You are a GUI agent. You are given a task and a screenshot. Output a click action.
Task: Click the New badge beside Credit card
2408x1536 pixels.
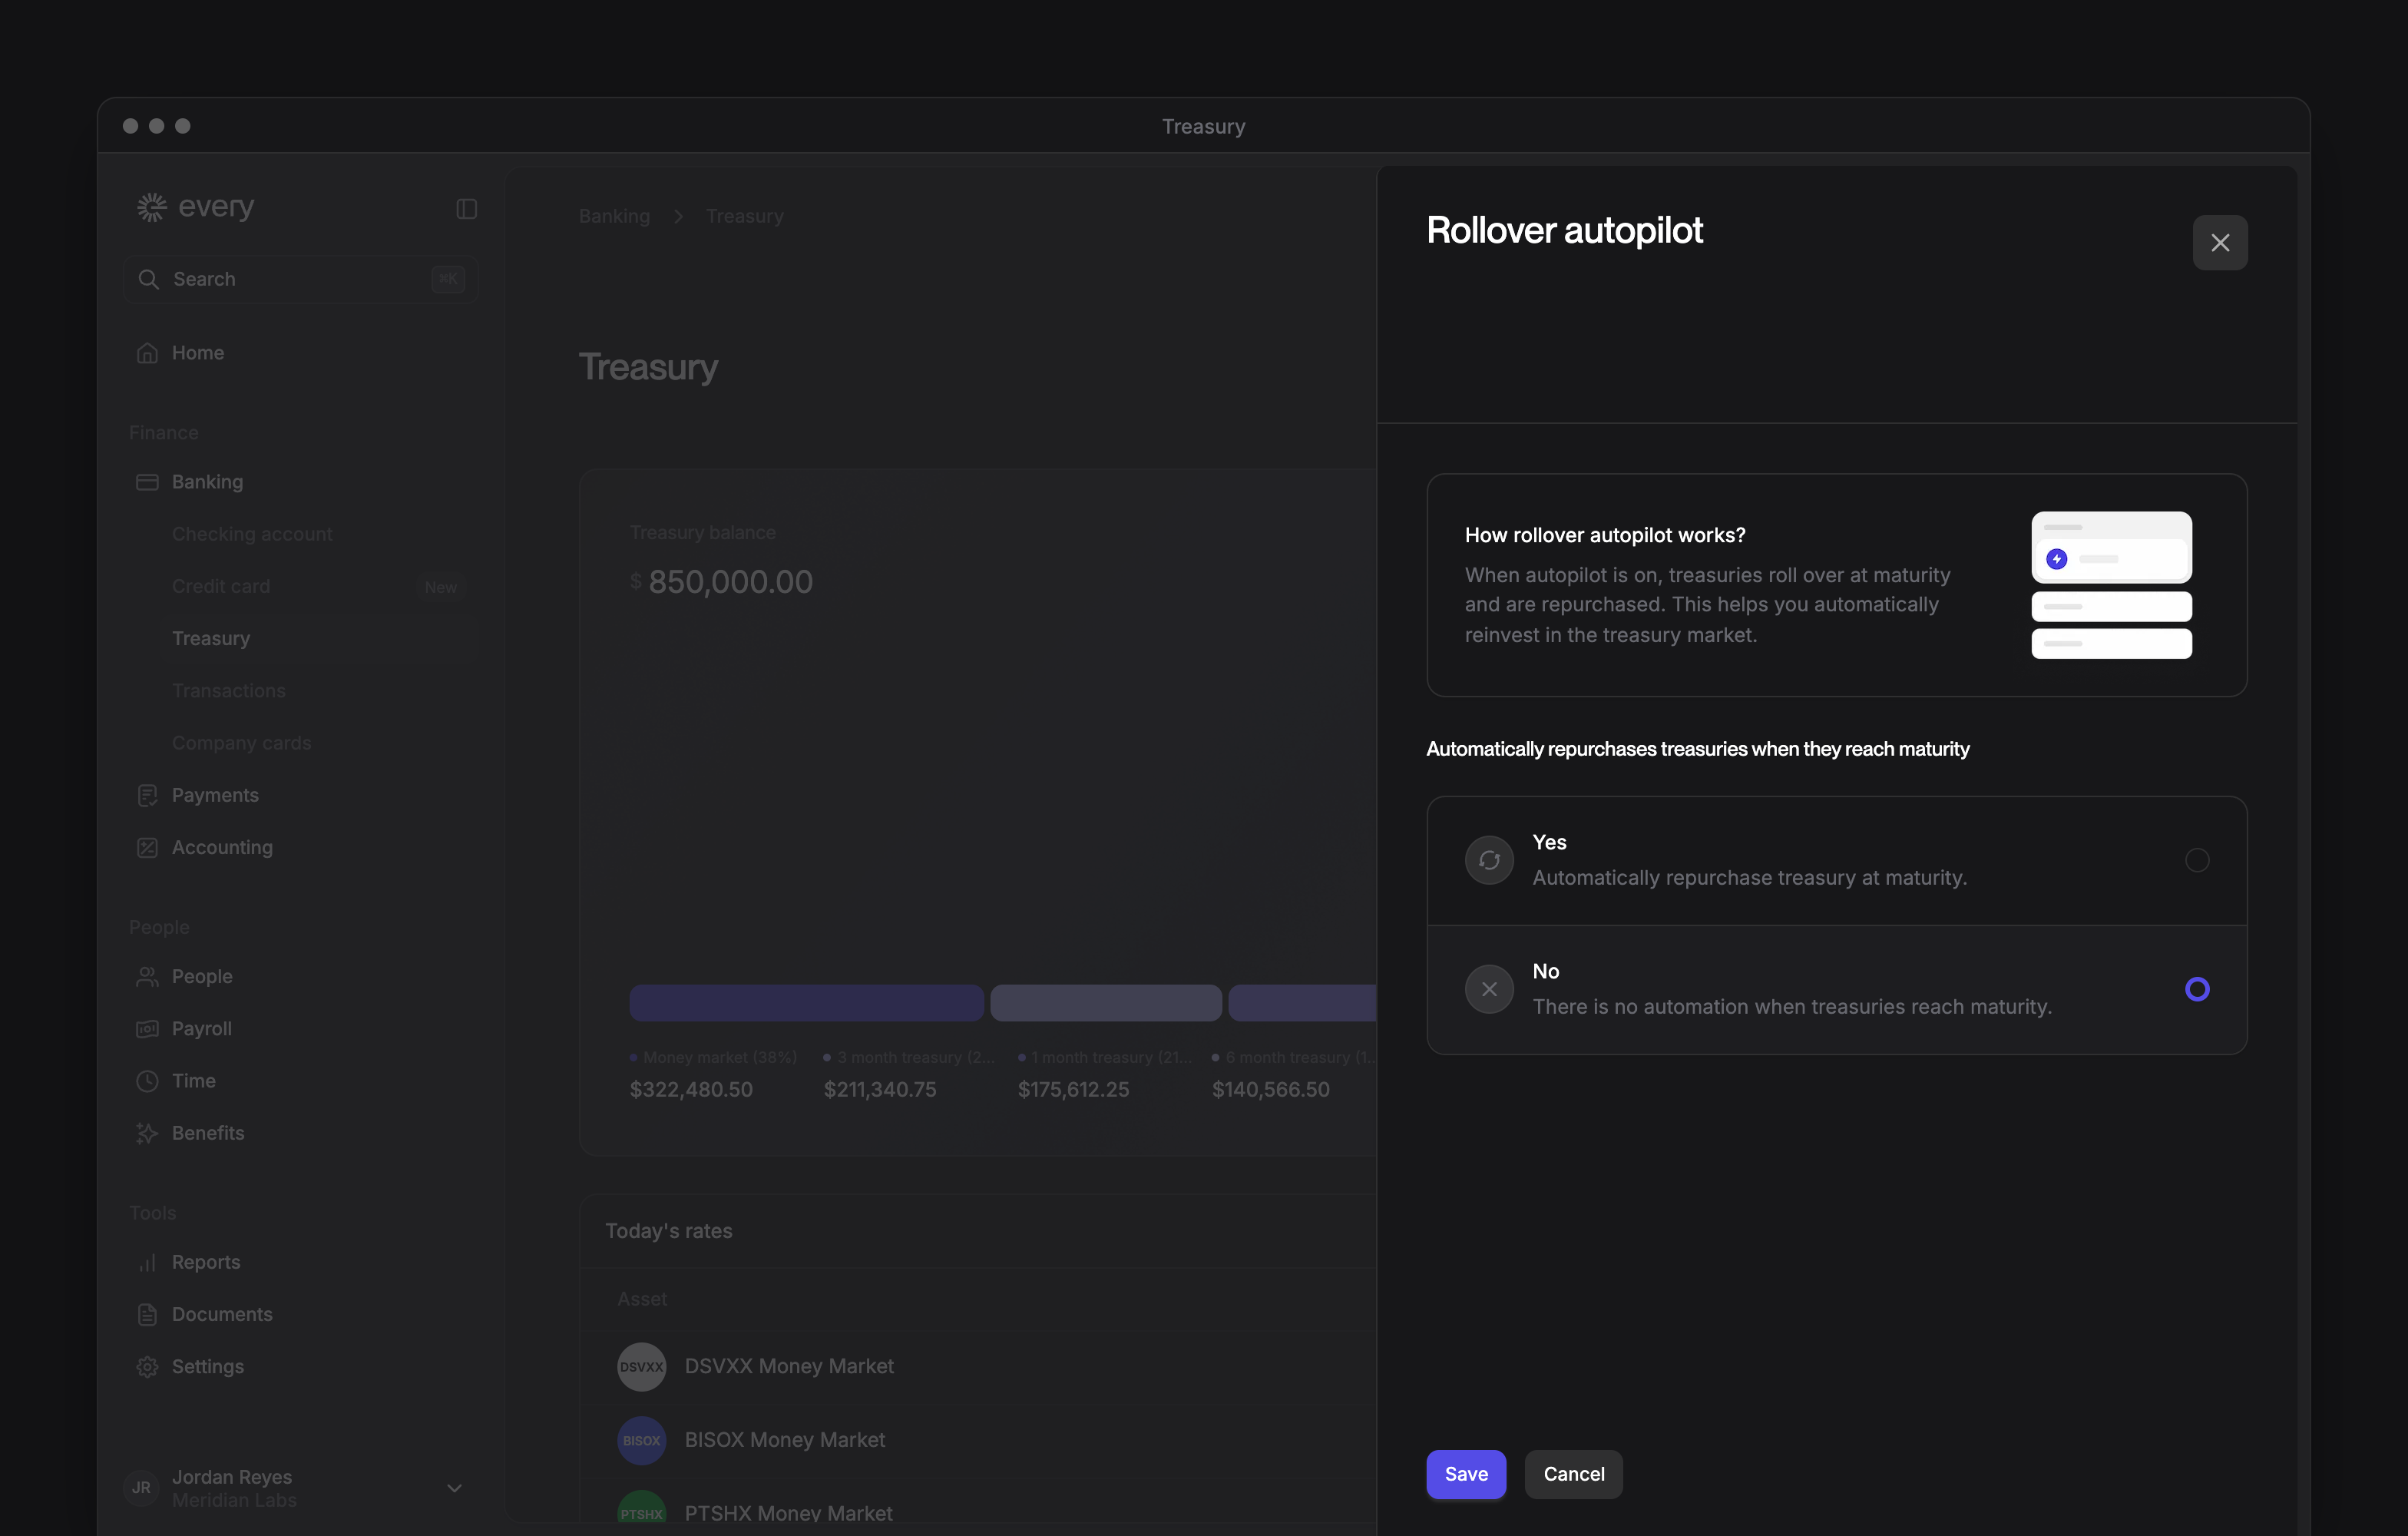pyautogui.click(x=440, y=587)
